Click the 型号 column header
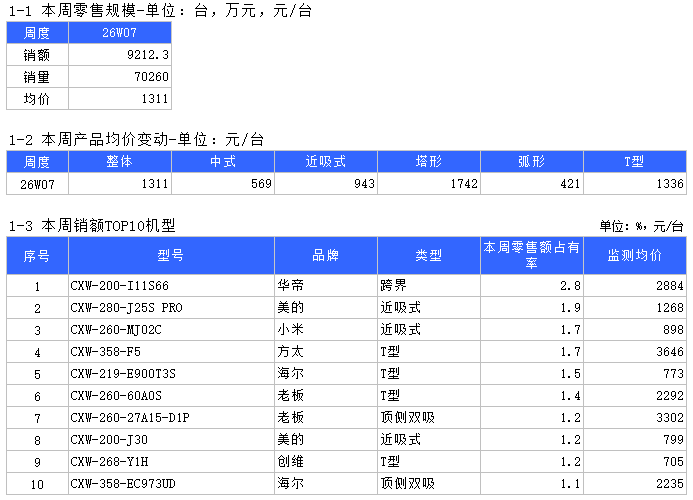This screenshot has height=500, width=693. [x=171, y=255]
